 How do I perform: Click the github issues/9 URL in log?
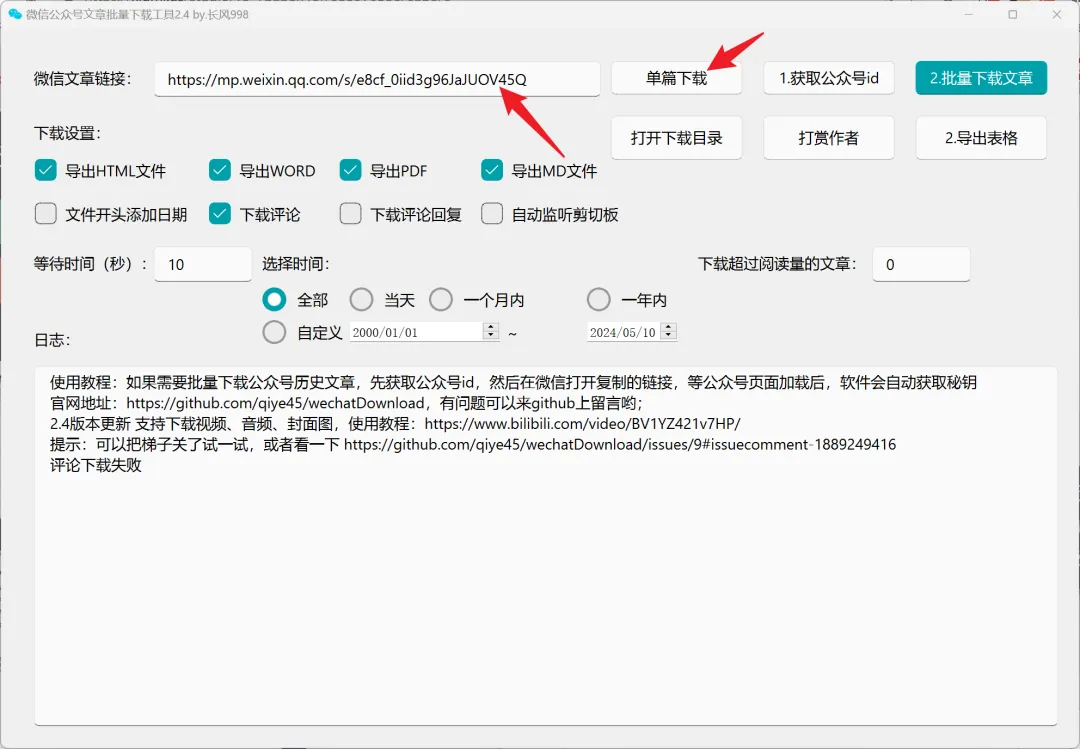[x=620, y=444]
